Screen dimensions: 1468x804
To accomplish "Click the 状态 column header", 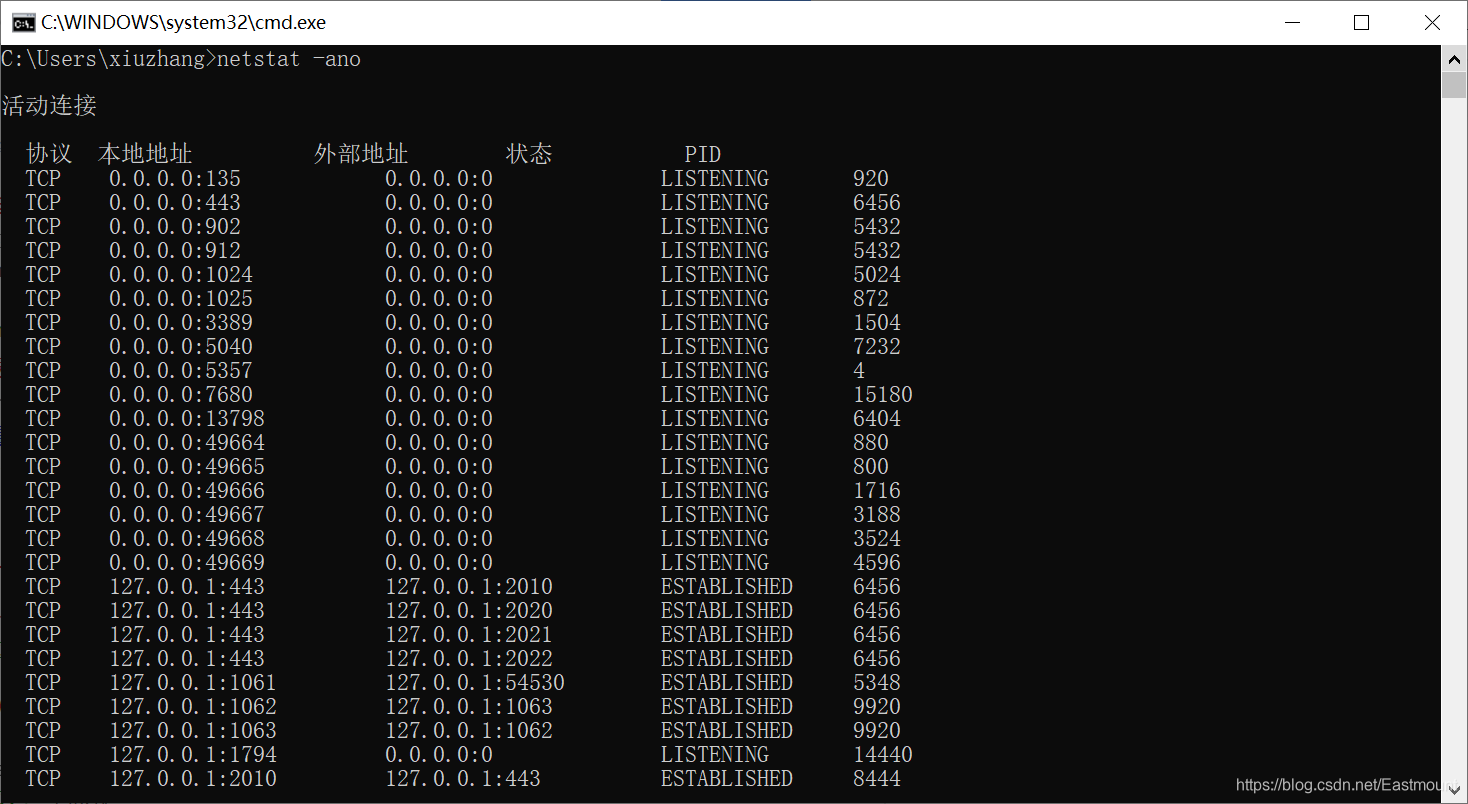I will [x=529, y=154].
